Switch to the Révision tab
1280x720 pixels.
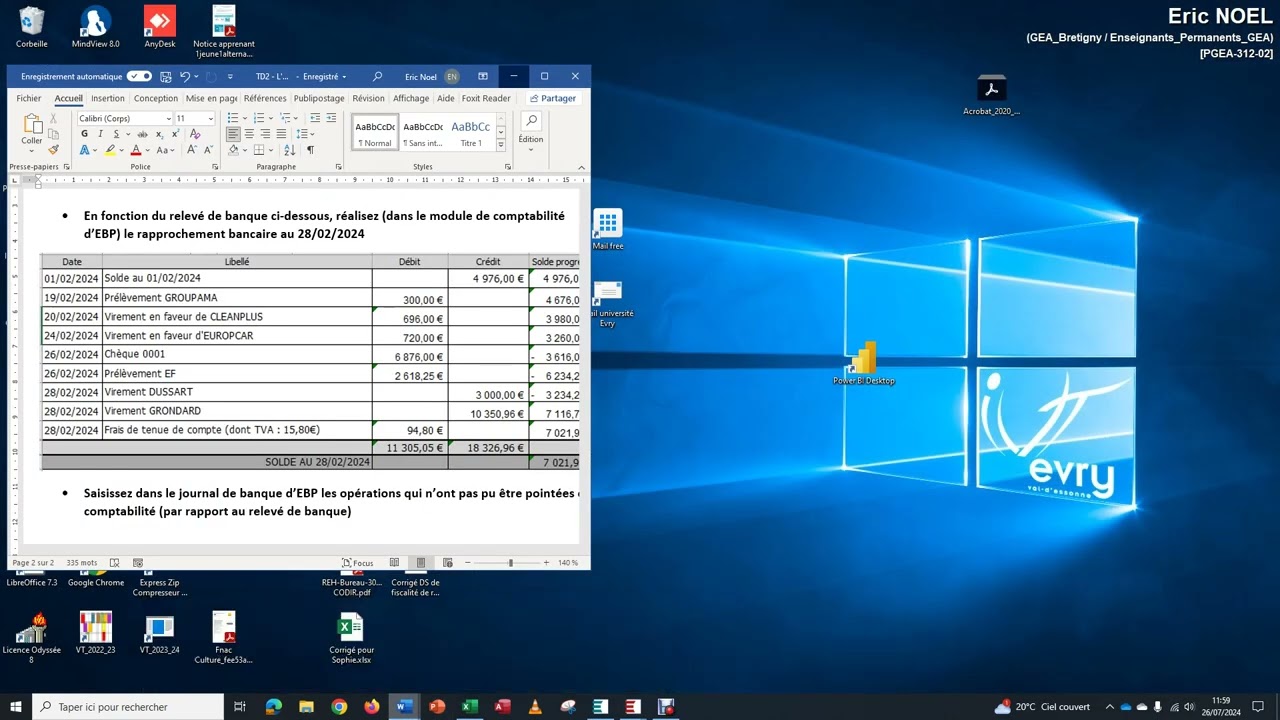(368, 98)
